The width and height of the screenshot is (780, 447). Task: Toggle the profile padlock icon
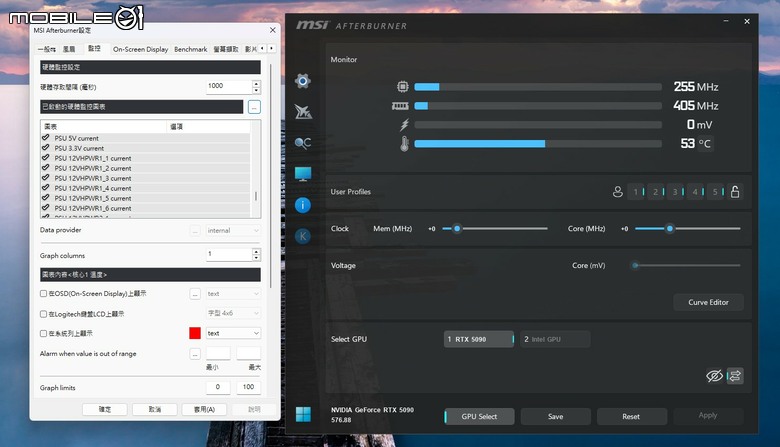735,192
